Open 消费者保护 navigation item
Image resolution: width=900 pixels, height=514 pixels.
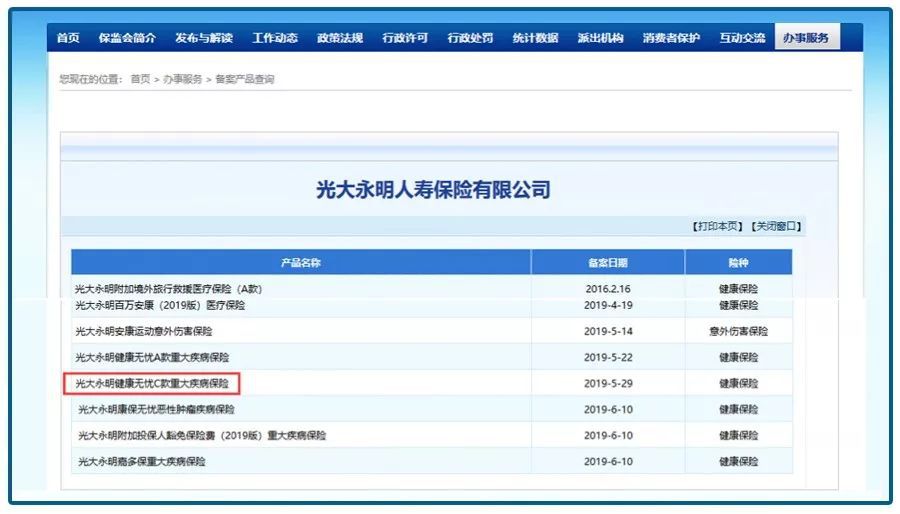[x=672, y=38]
